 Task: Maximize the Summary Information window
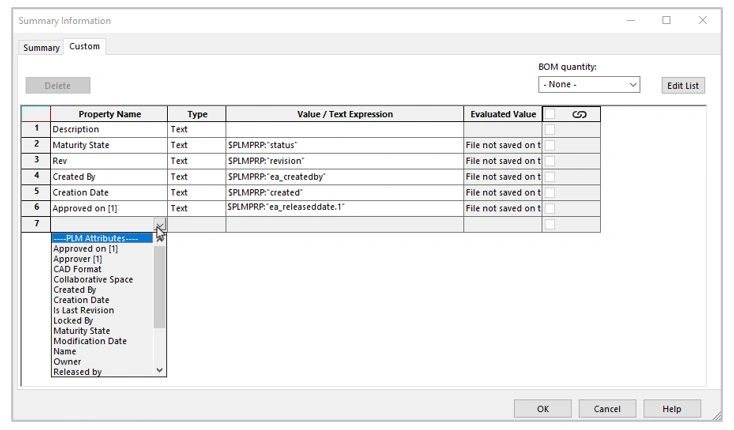click(x=667, y=20)
